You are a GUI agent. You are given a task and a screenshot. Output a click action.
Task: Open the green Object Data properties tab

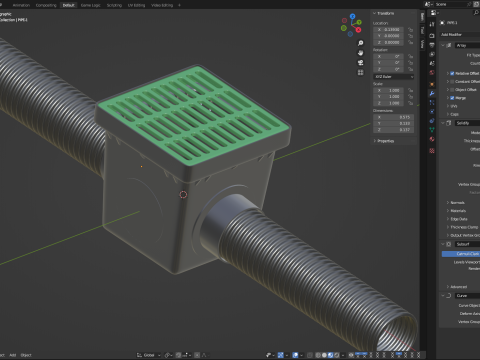[x=432, y=130]
